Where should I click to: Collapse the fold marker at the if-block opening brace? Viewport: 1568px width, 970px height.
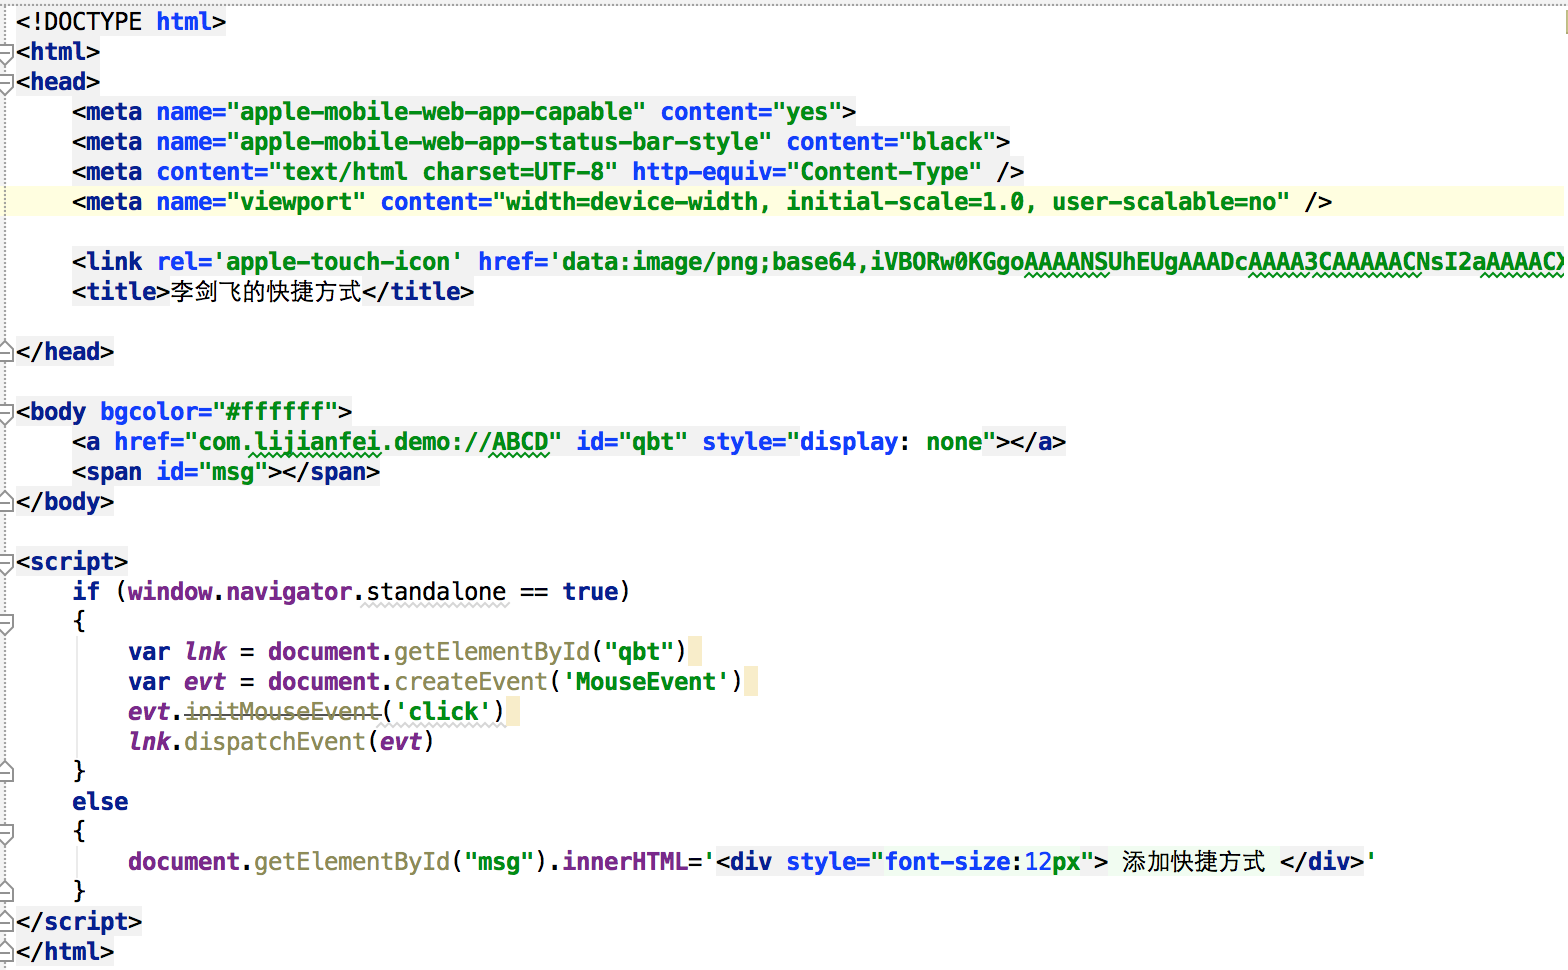pyautogui.click(x=6, y=623)
